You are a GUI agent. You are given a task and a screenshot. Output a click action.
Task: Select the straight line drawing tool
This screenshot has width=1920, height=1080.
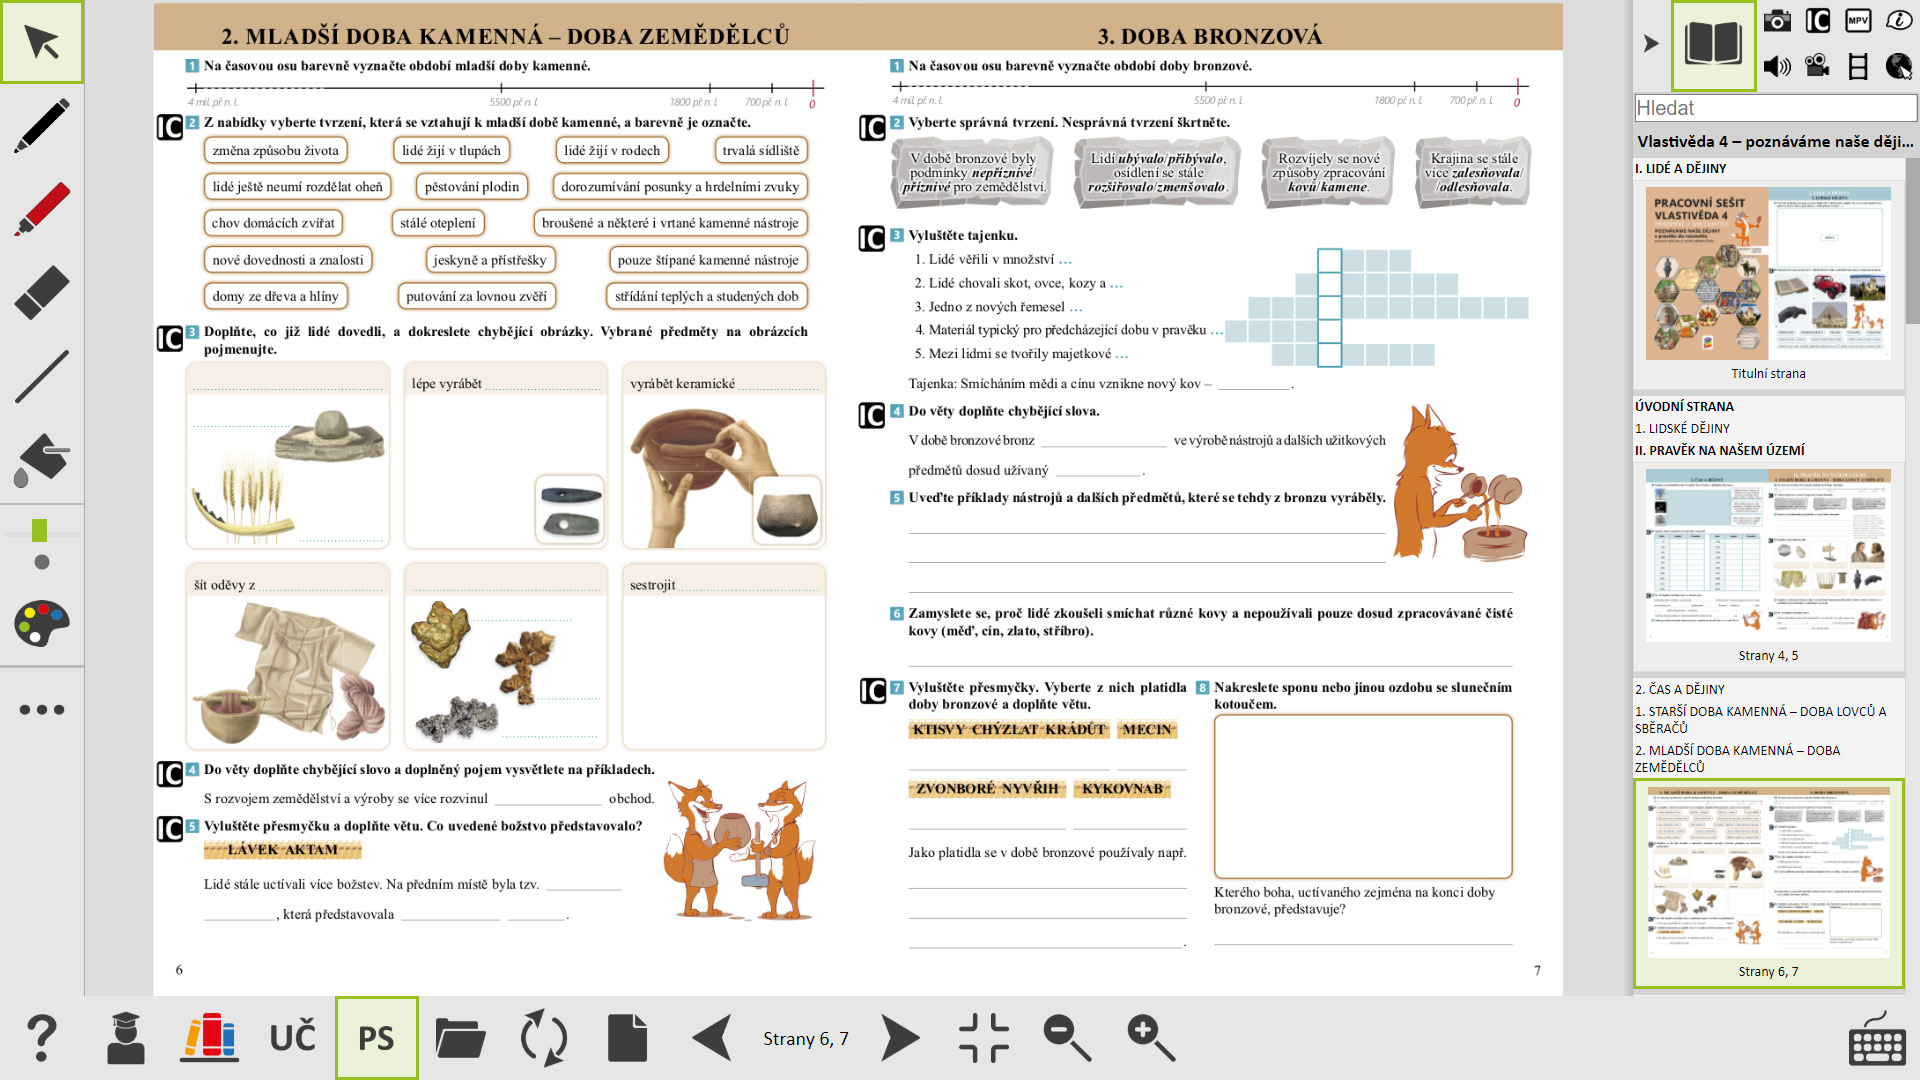coord(42,376)
